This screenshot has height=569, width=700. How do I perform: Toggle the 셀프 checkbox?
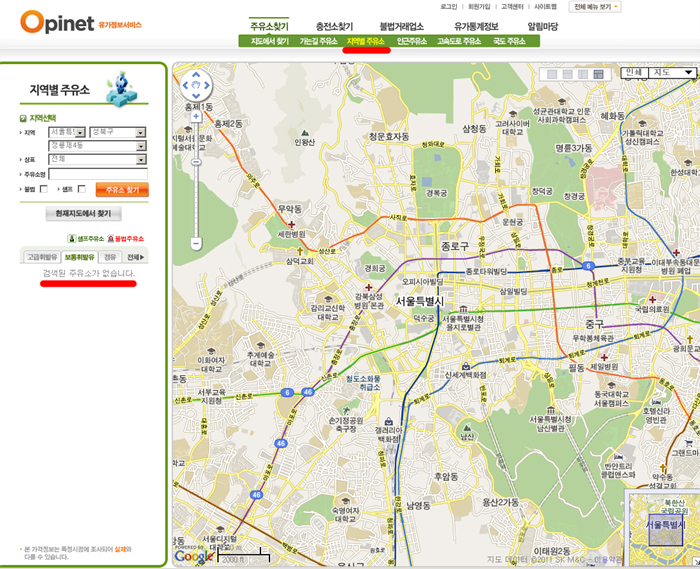click(82, 189)
